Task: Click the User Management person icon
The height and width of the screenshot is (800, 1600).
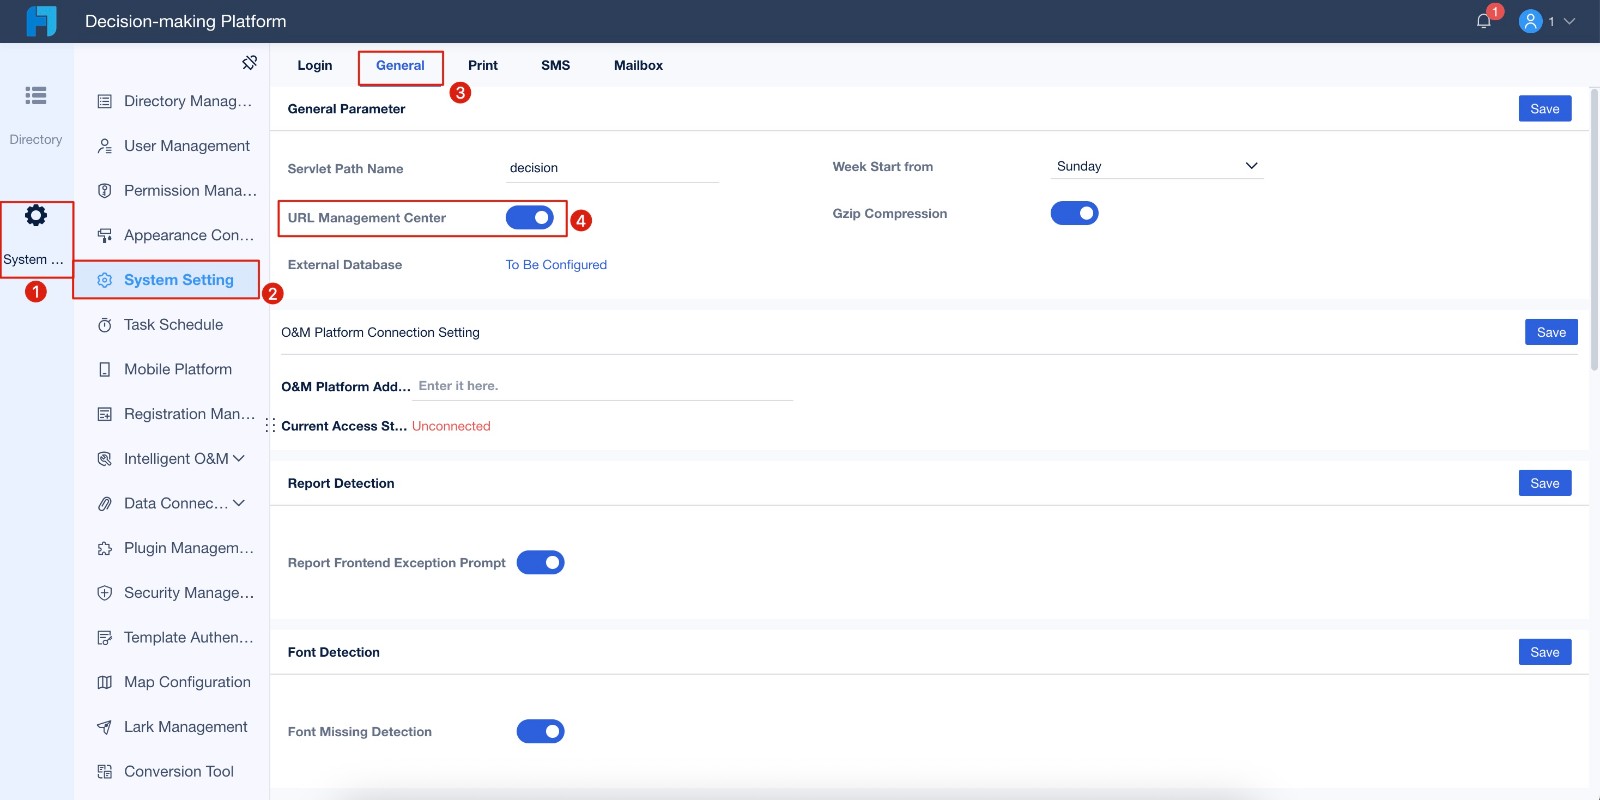Action: point(104,146)
